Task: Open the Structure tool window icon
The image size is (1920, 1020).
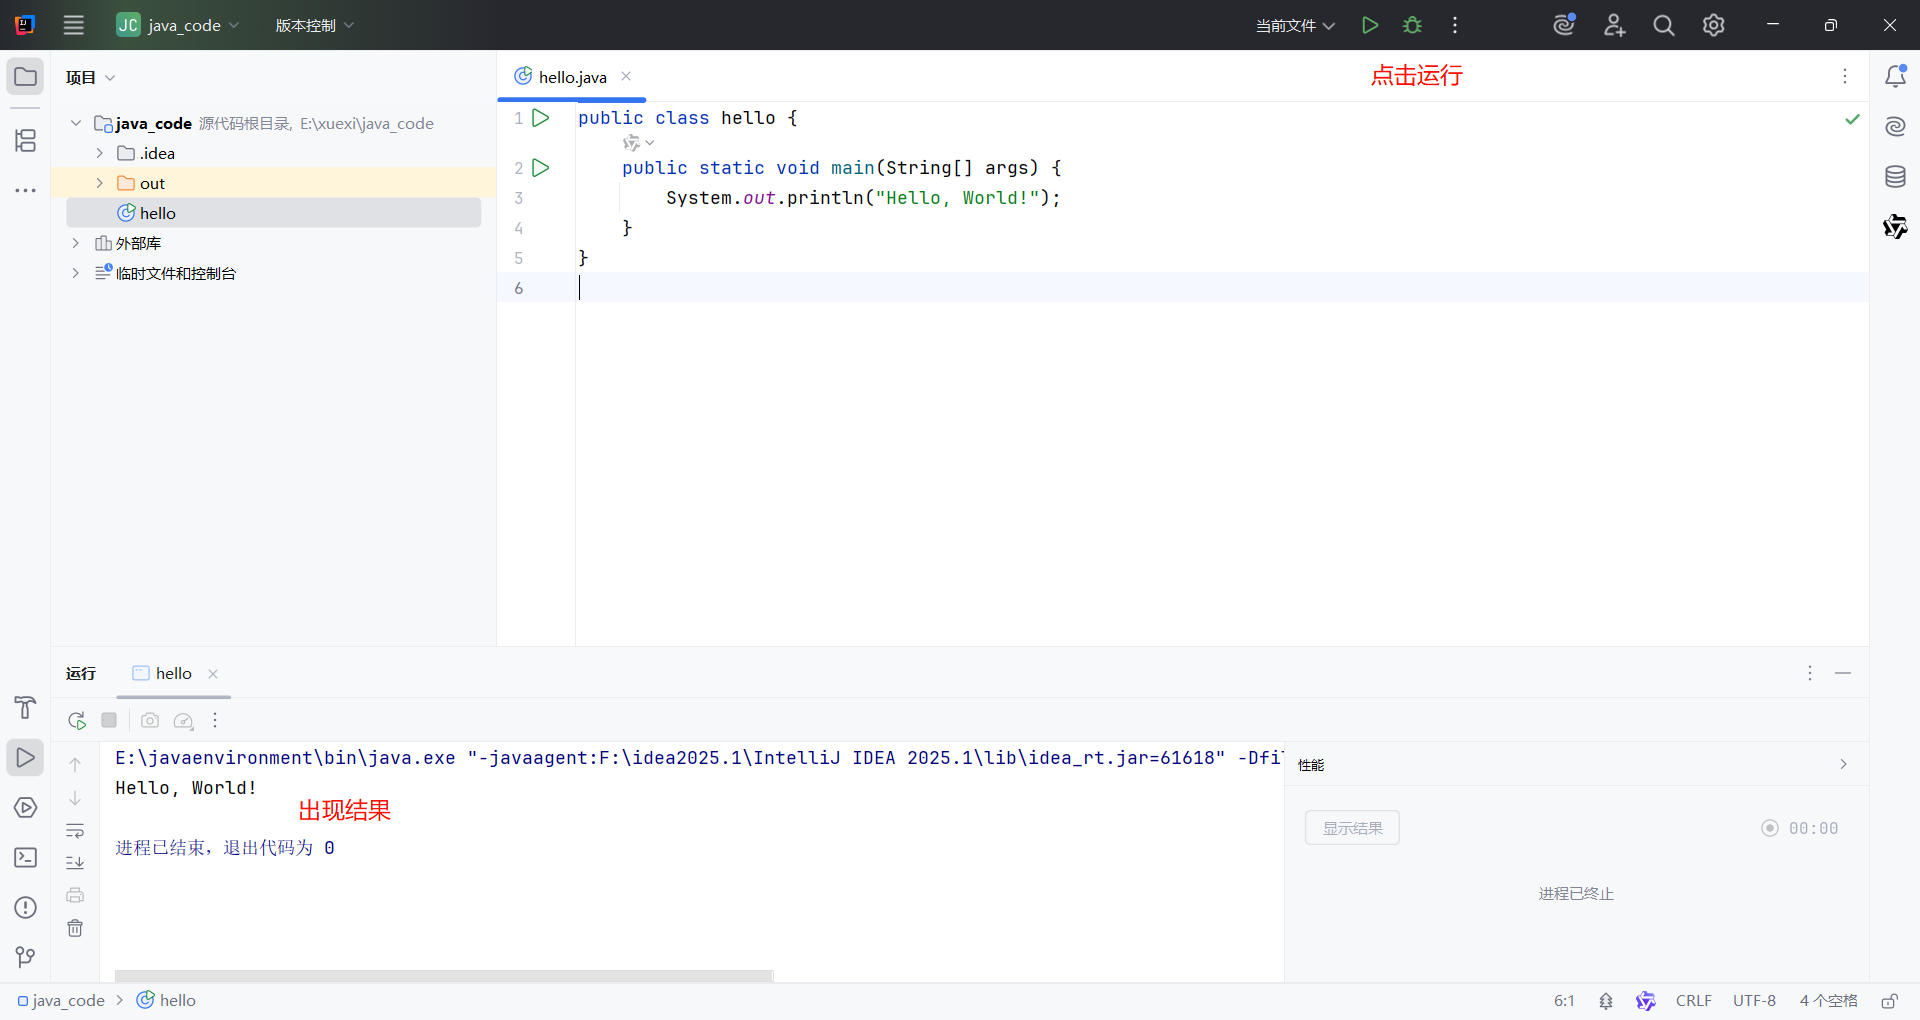Action: click(25, 140)
